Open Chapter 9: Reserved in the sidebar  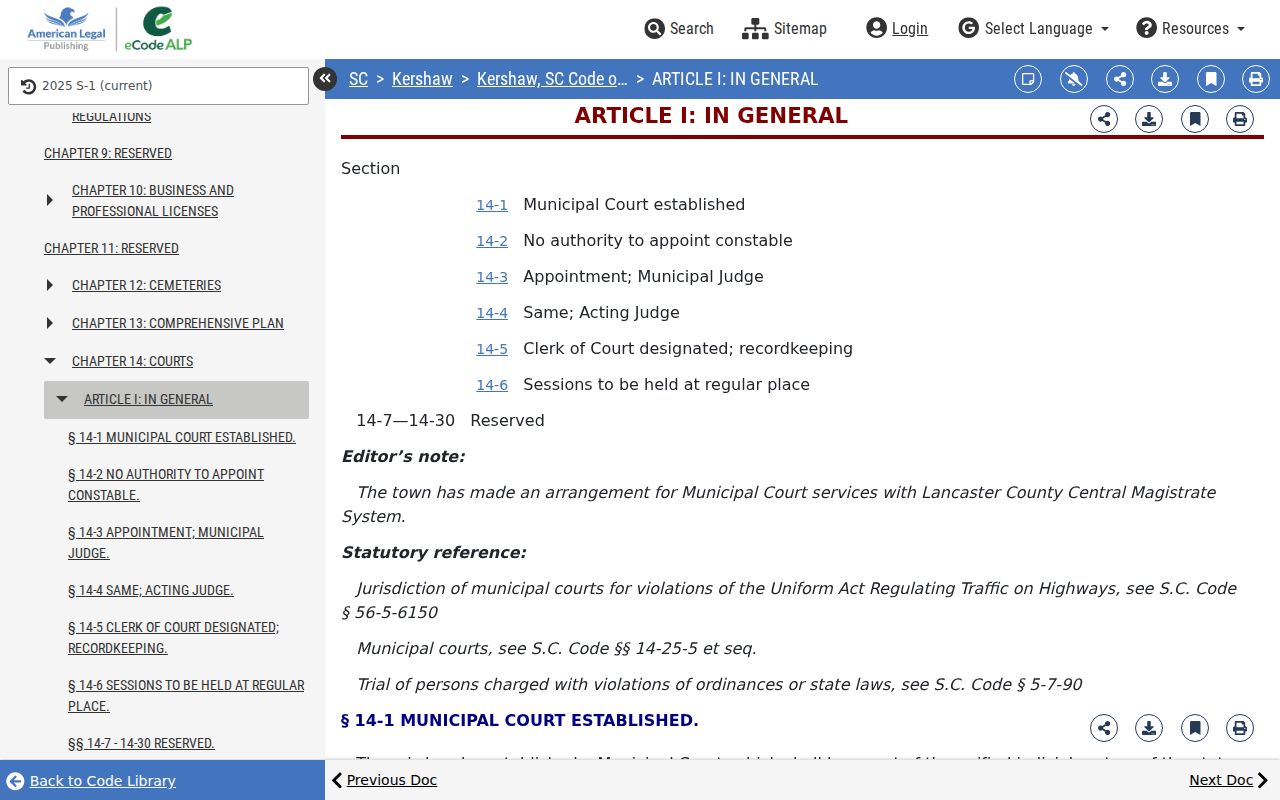[x=108, y=153]
